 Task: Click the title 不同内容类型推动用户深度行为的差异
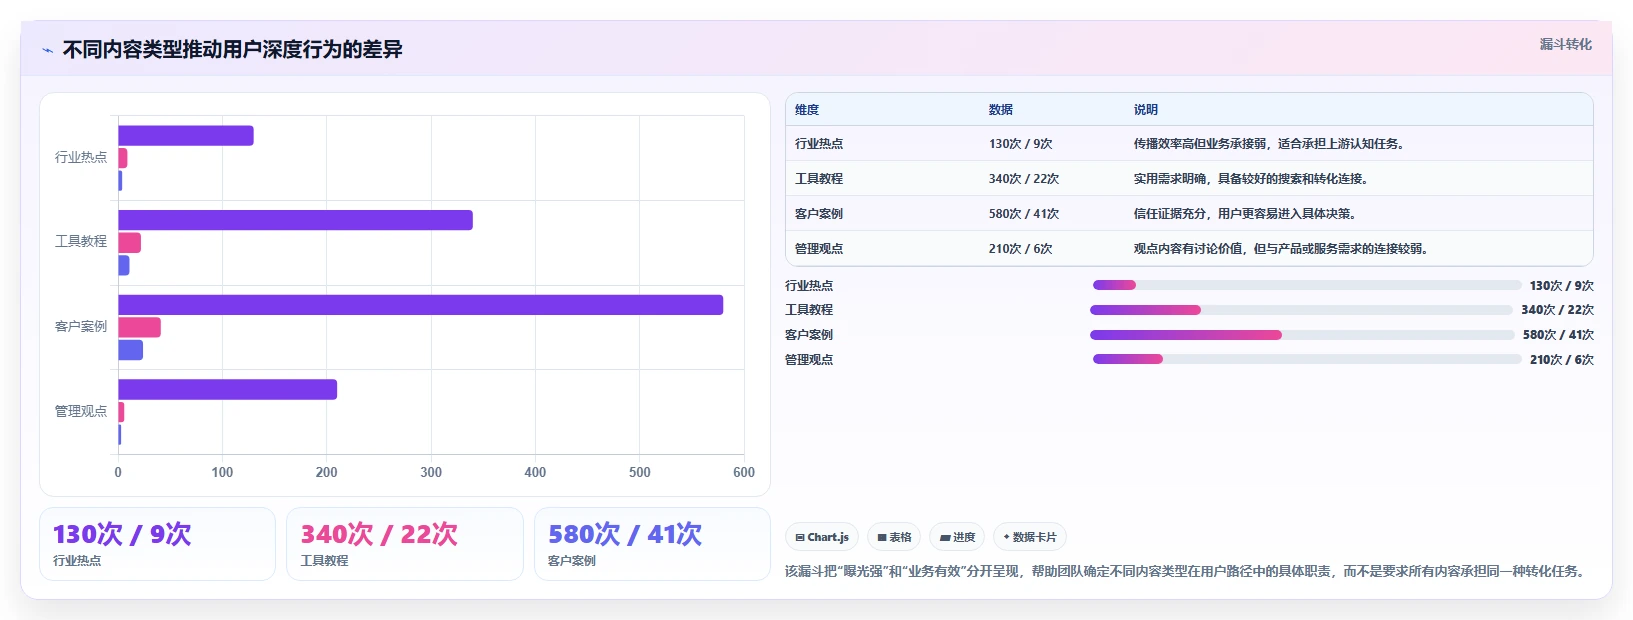232,49
